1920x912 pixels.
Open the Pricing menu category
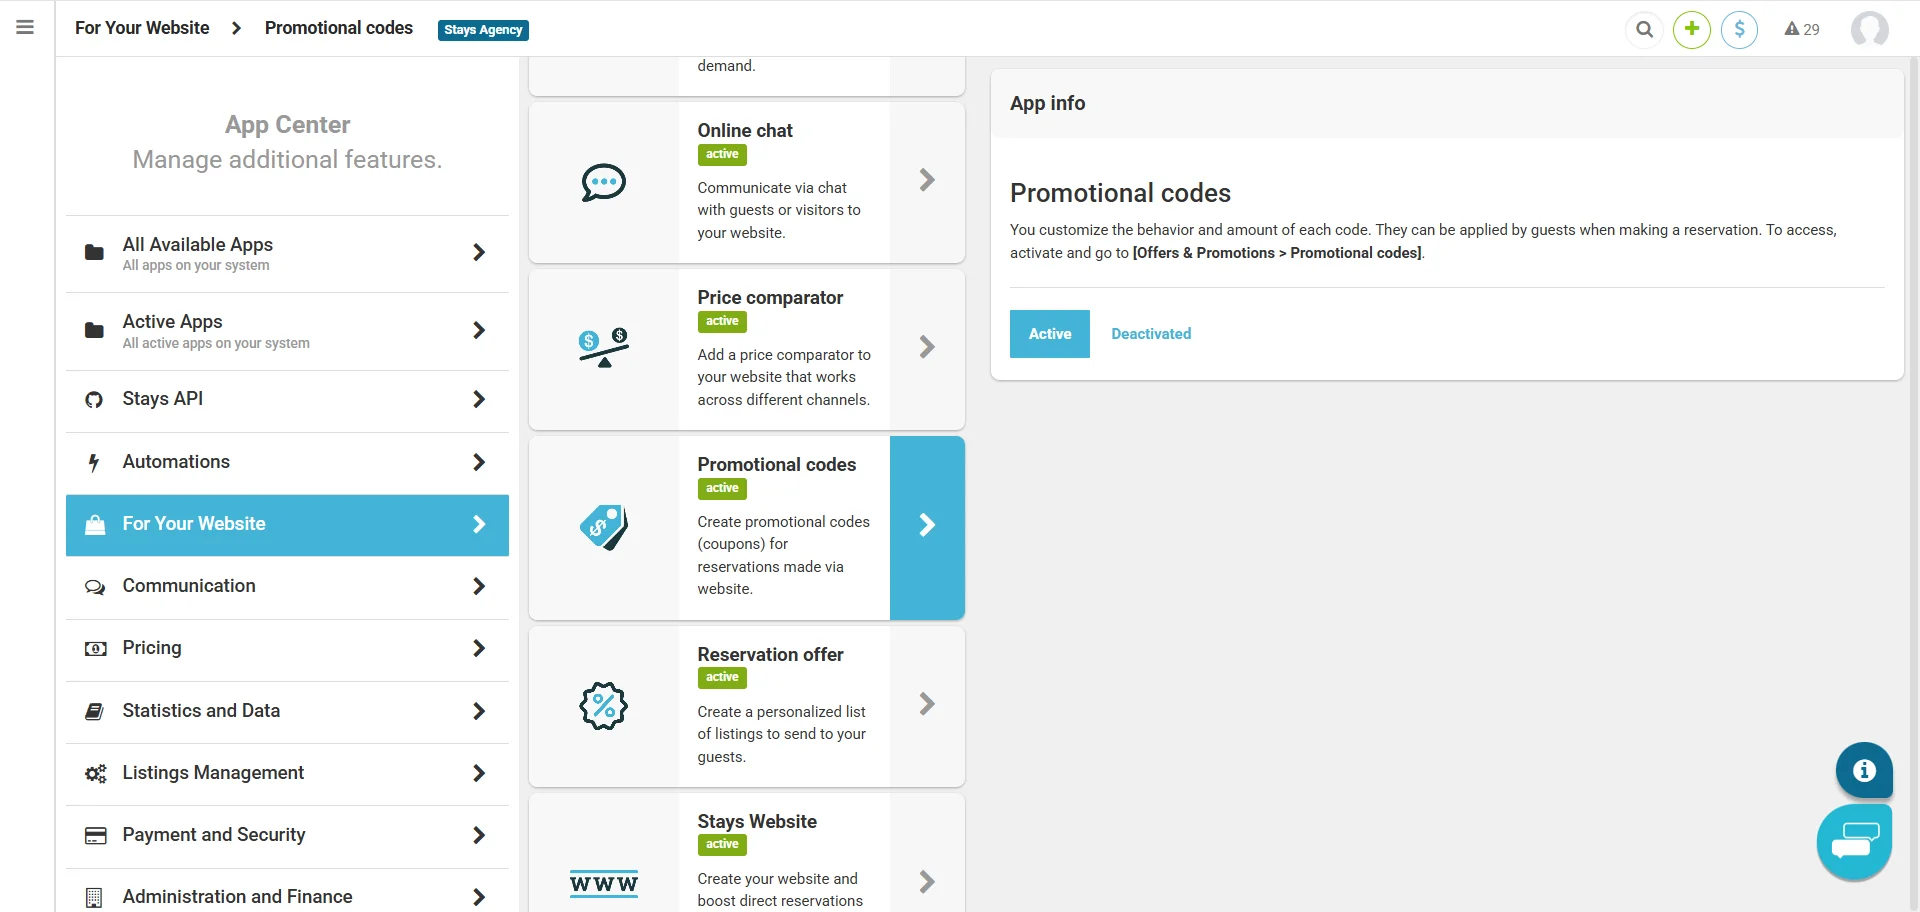point(287,649)
